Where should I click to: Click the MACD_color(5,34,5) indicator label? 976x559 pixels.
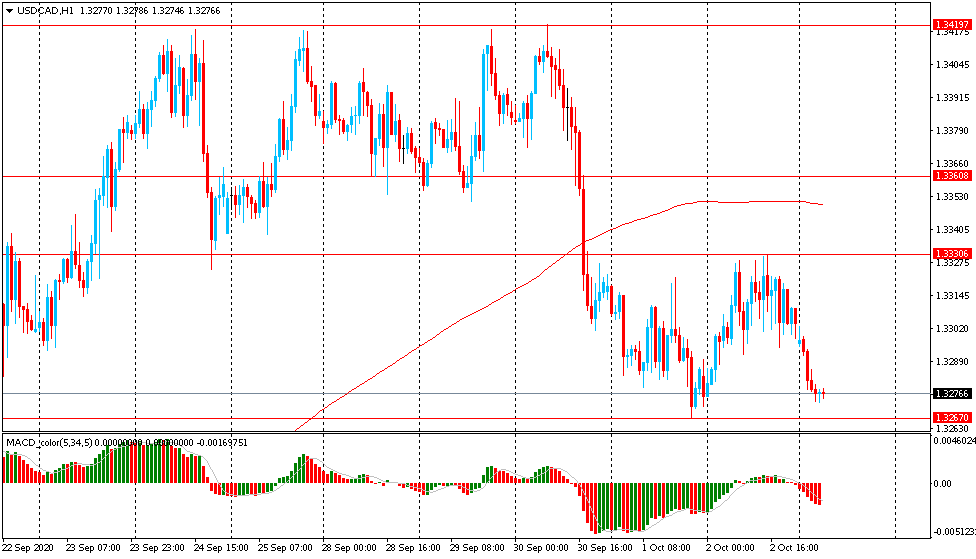click(50, 443)
